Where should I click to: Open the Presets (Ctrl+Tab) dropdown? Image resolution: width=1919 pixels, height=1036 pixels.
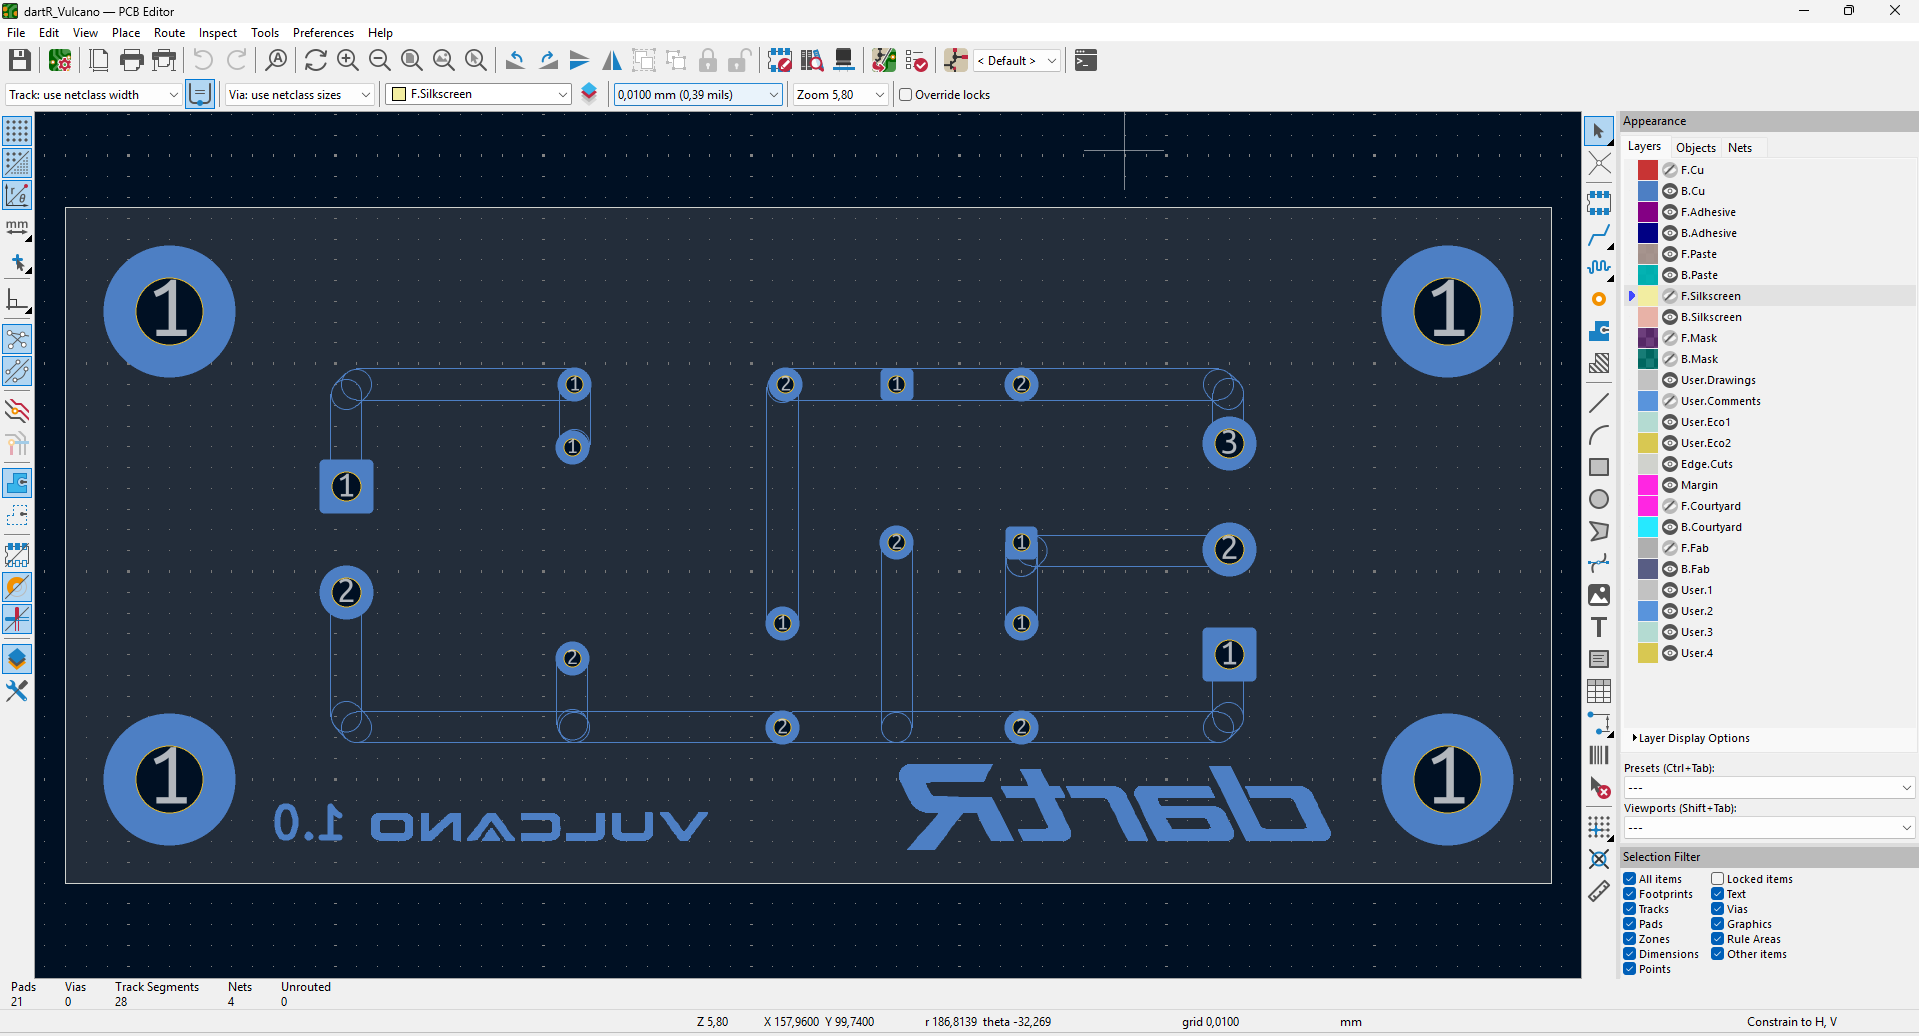(x=1768, y=788)
